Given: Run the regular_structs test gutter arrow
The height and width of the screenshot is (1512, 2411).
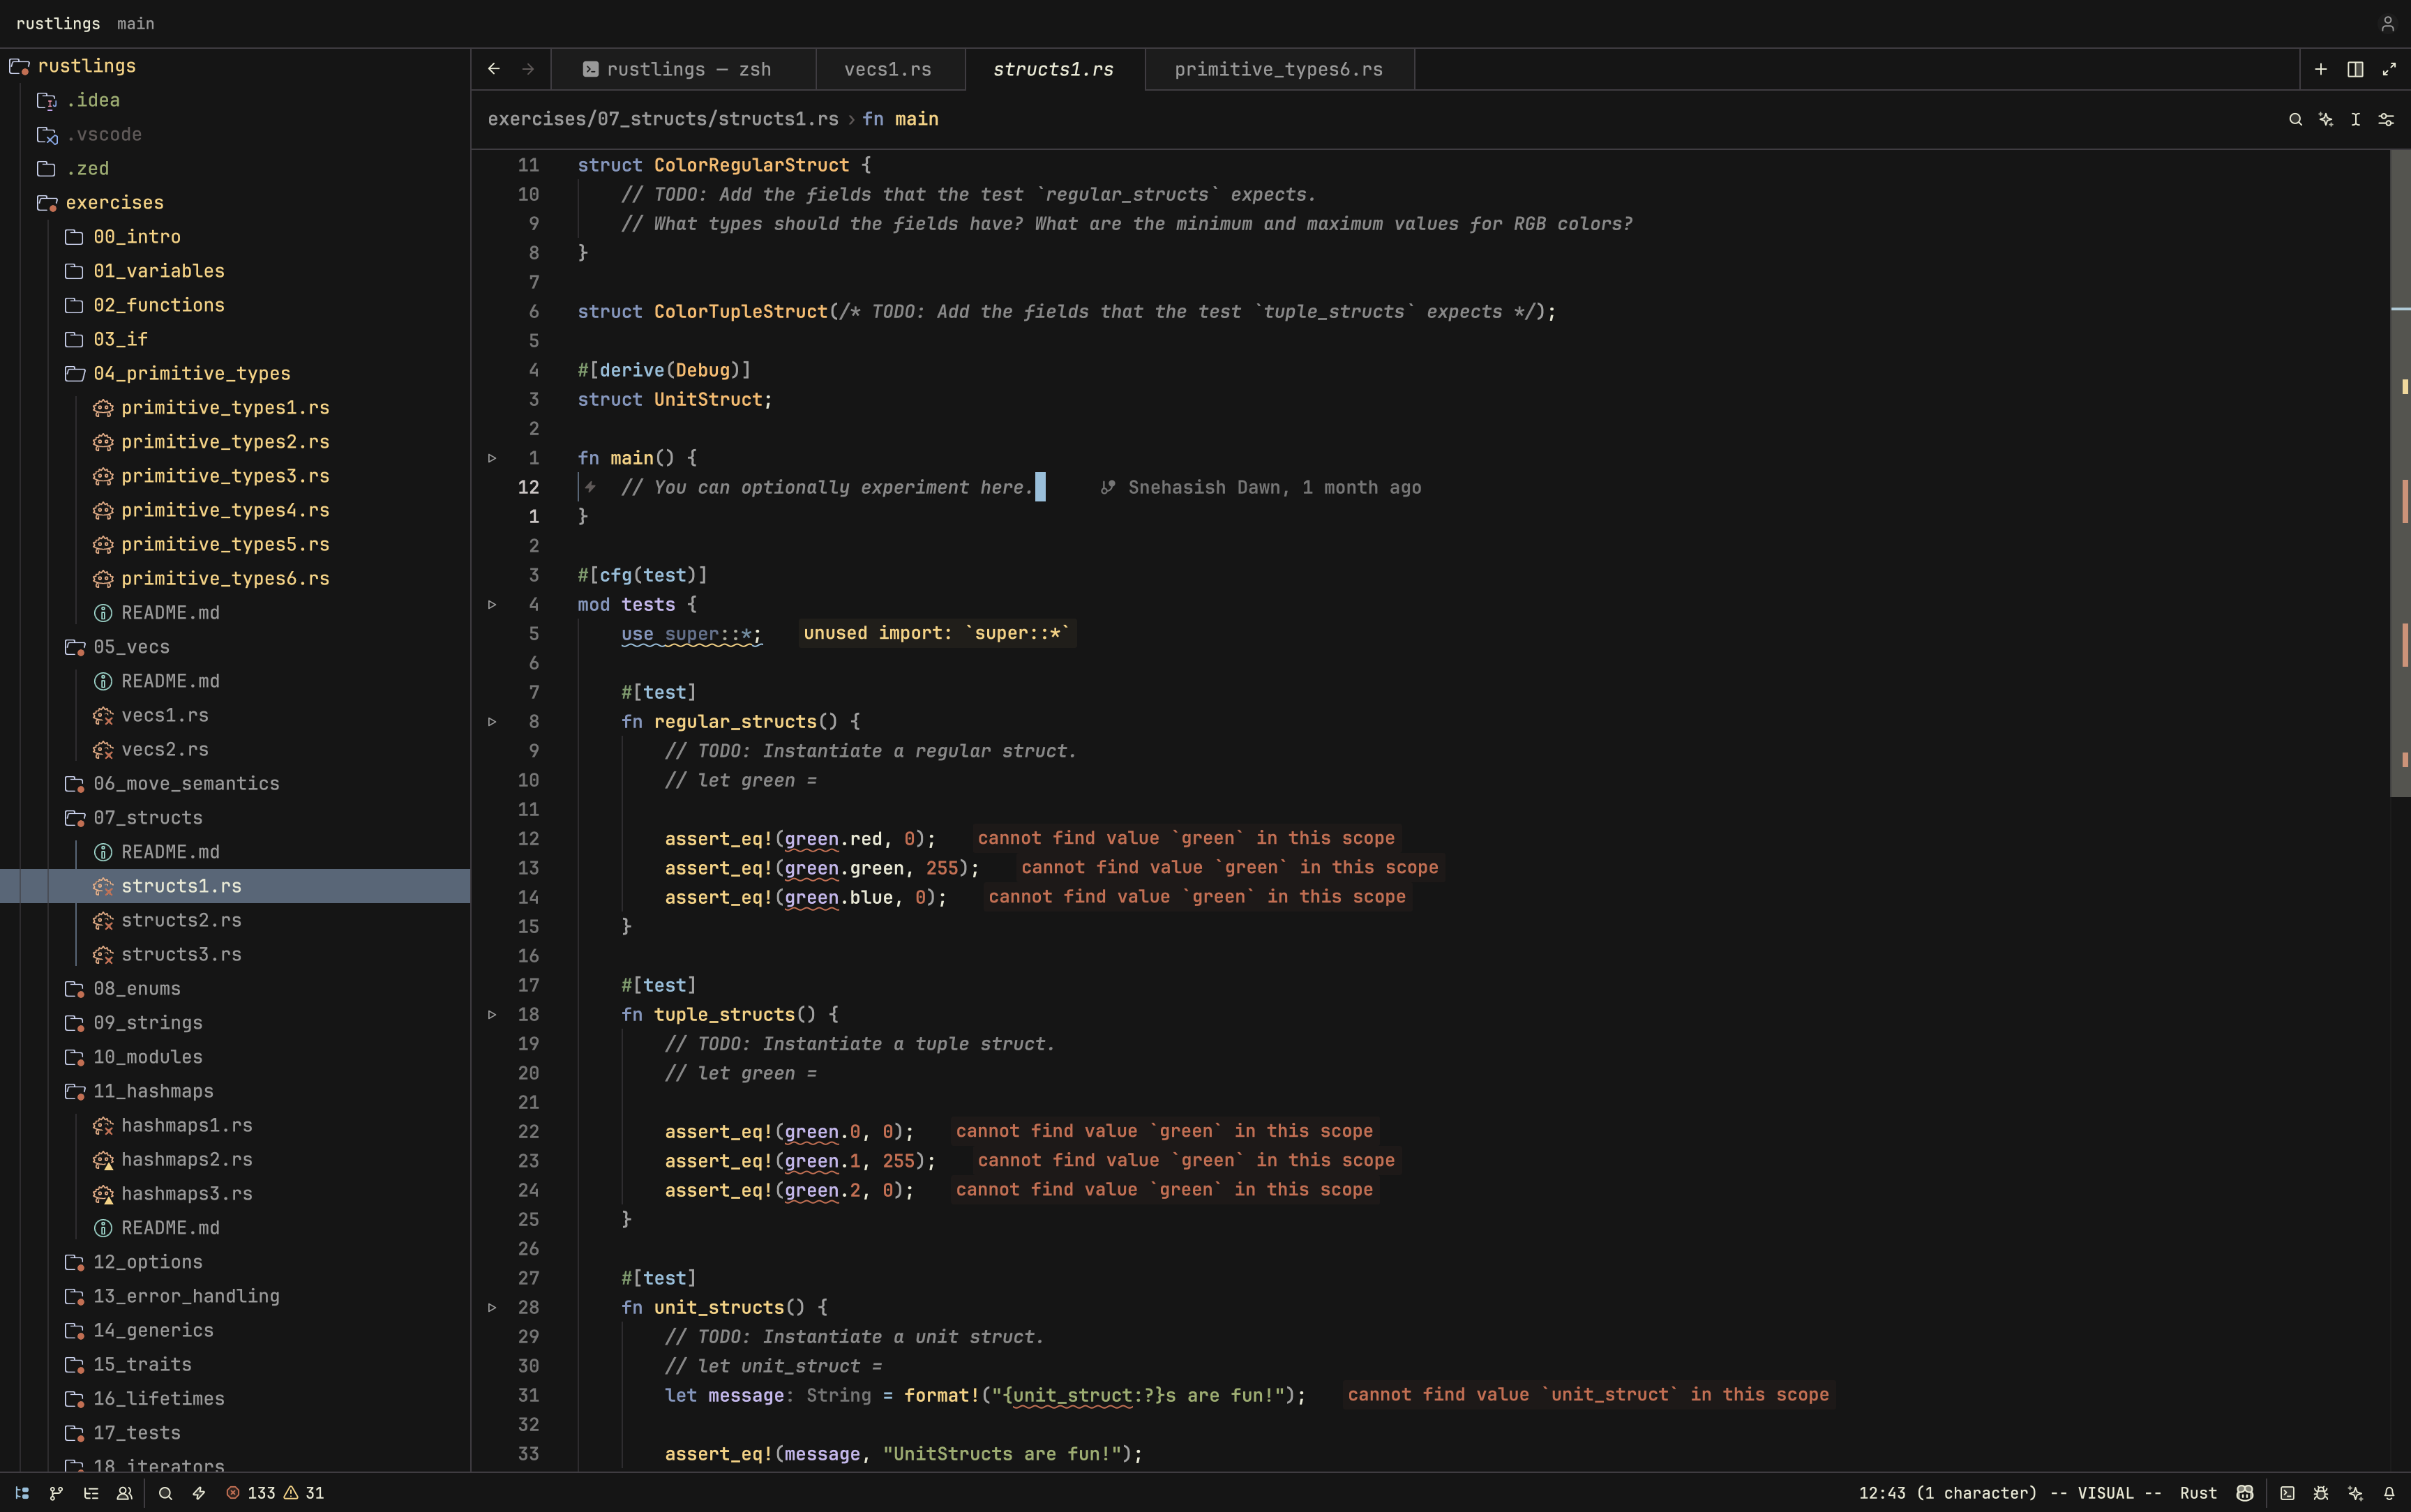Looking at the screenshot, I should tap(492, 722).
